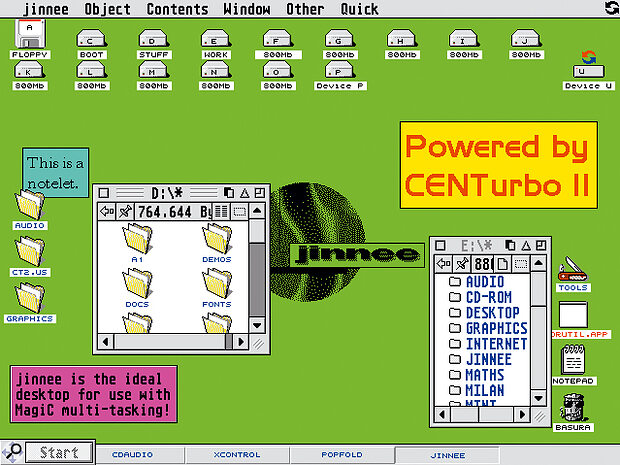
Task: Toggle the pin in D:\* window
Action: coord(125,212)
